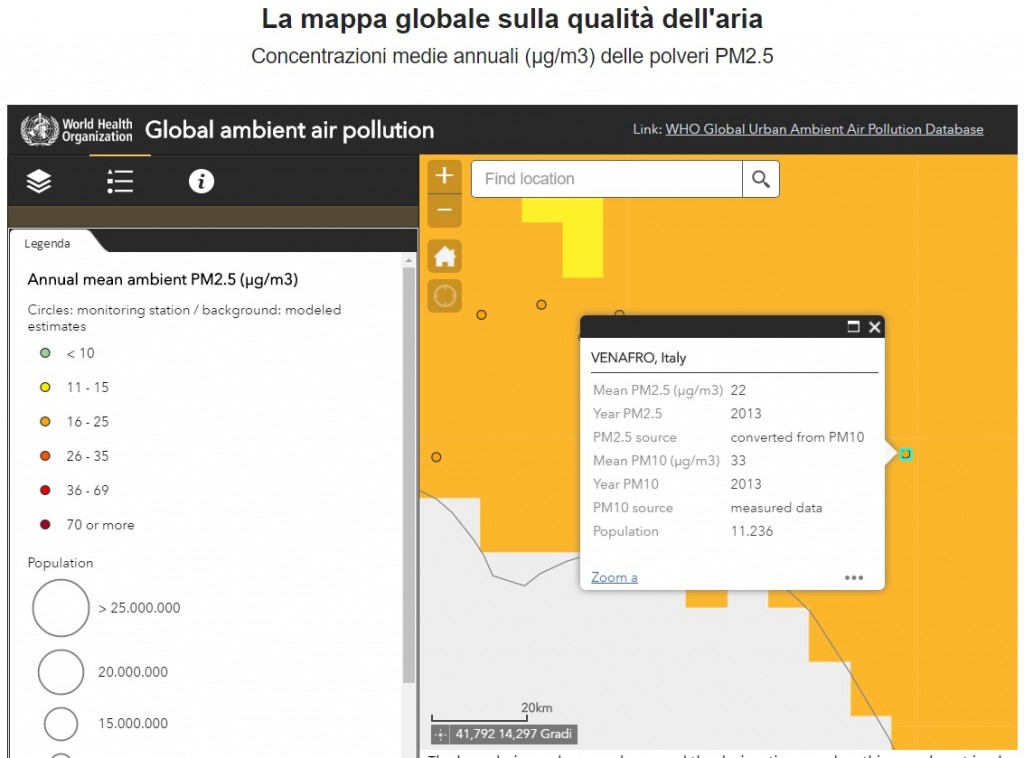
Task: Click the magnifying glass search icon
Action: click(761, 179)
